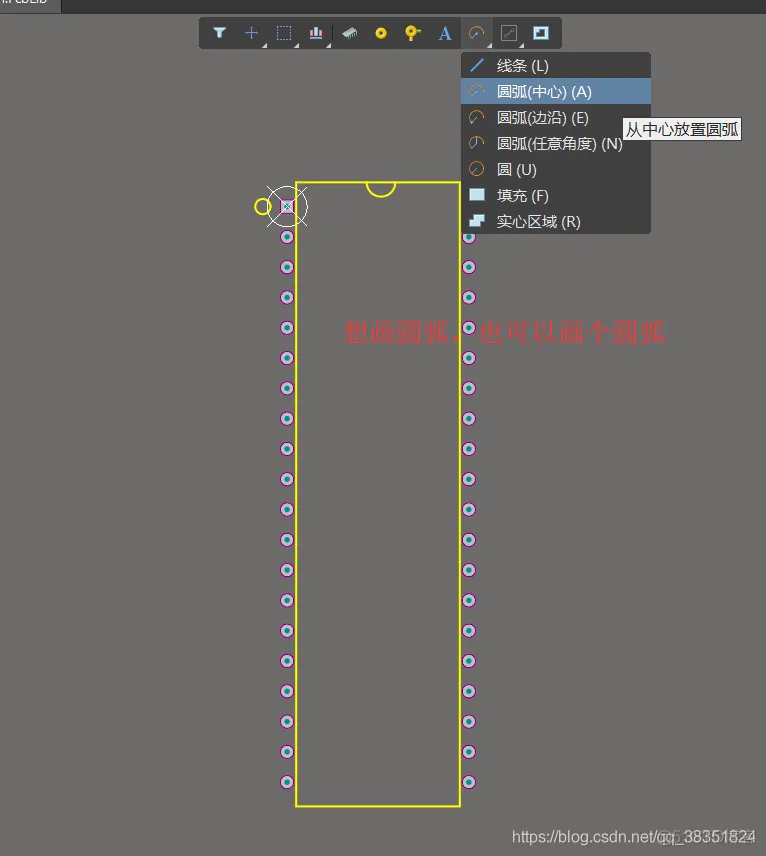Select the snap/move plus tool icon
The height and width of the screenshot is (856, 766).
(251, 33)
